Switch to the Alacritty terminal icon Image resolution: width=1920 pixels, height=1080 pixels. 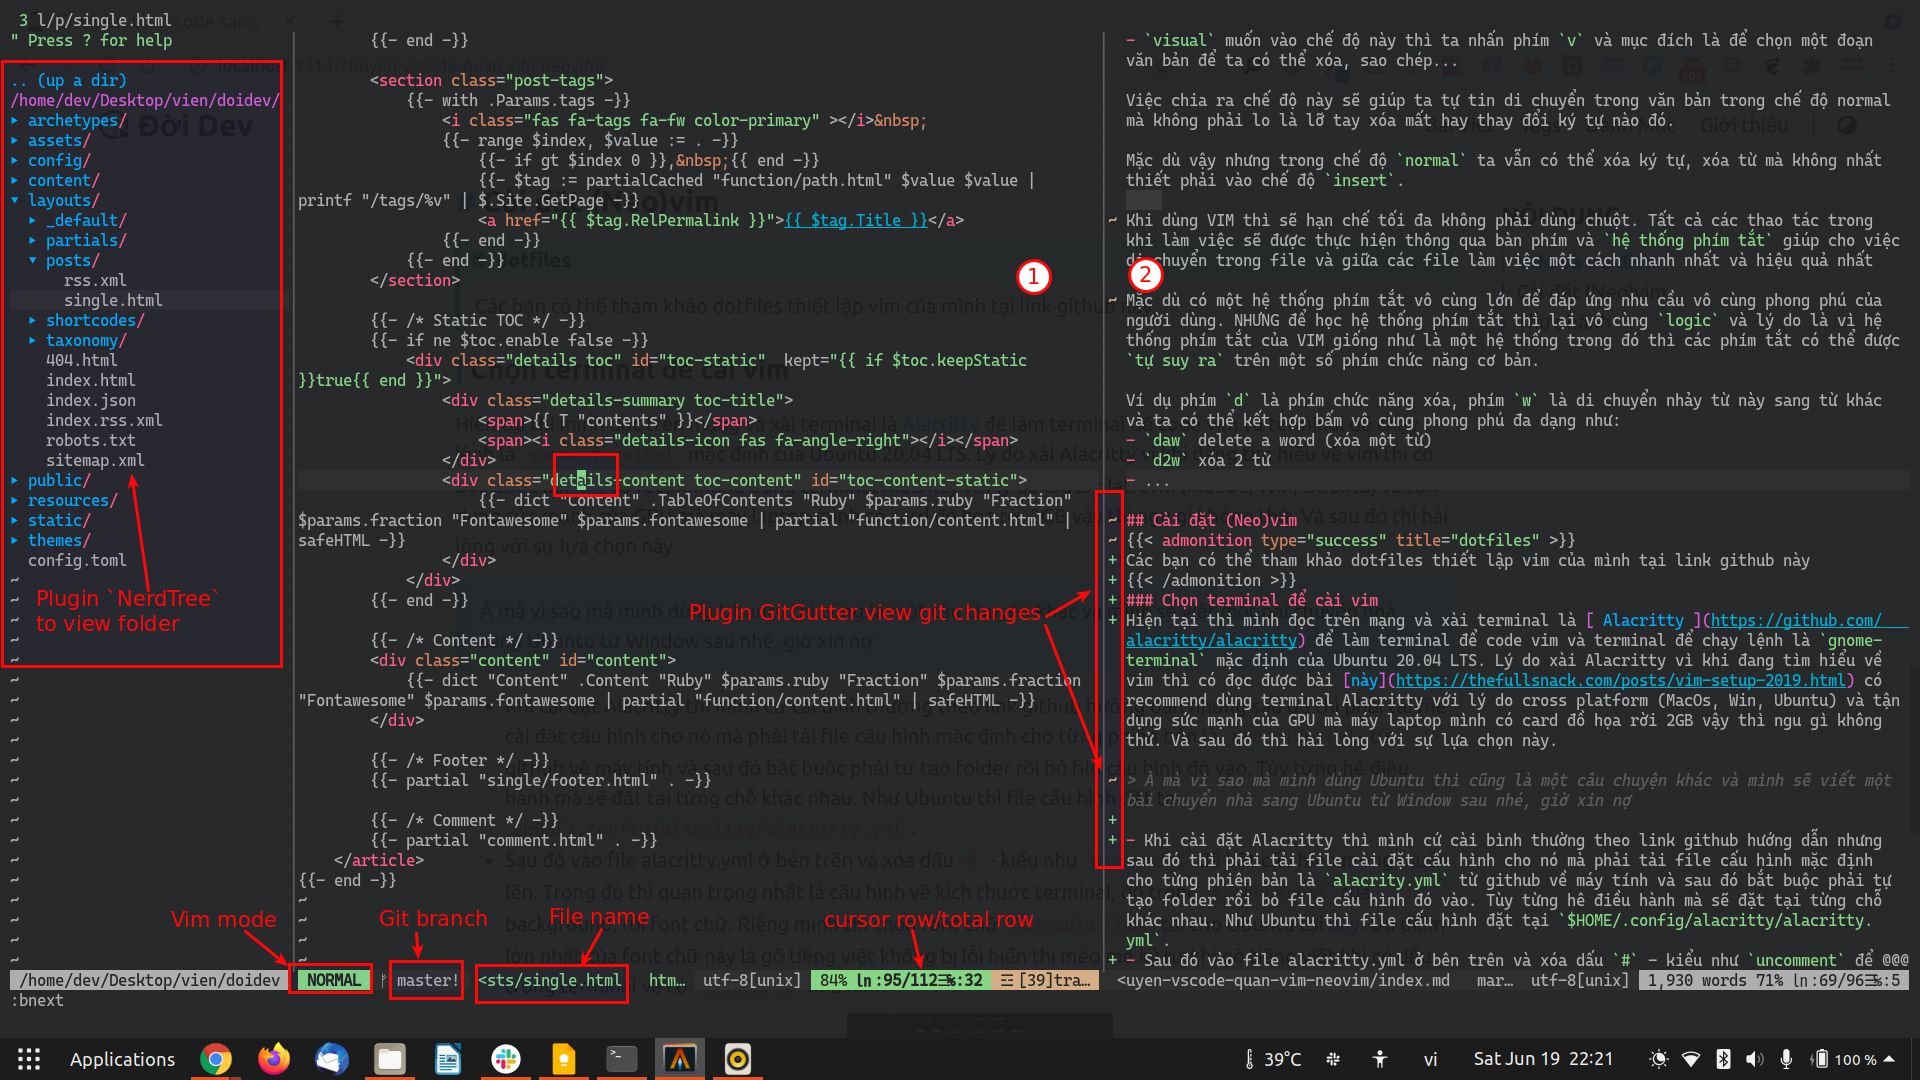click(x=680, y=1059)
